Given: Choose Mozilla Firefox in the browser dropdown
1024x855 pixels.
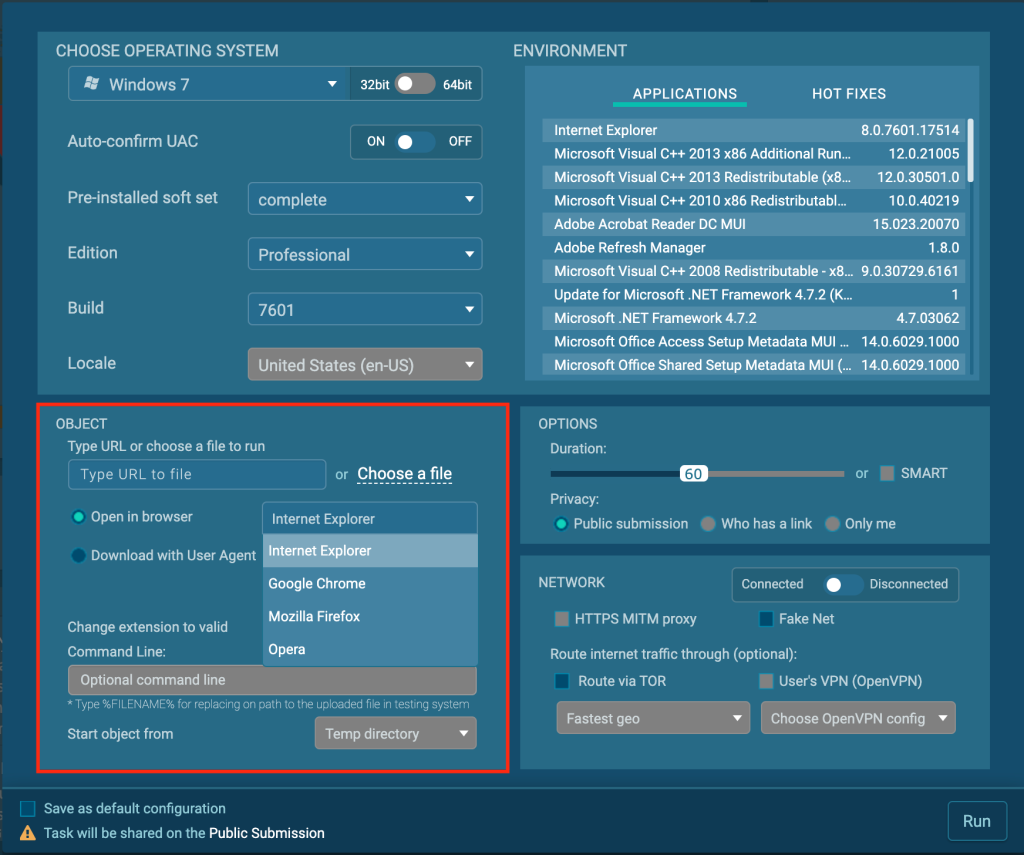Looking at the screenshot, I should [314, 617].
